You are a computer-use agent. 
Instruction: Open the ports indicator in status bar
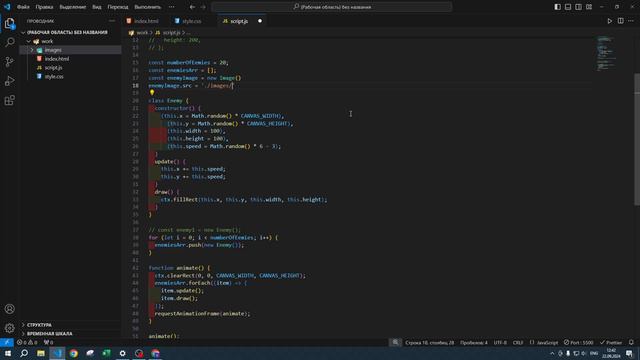coord(48,342)
